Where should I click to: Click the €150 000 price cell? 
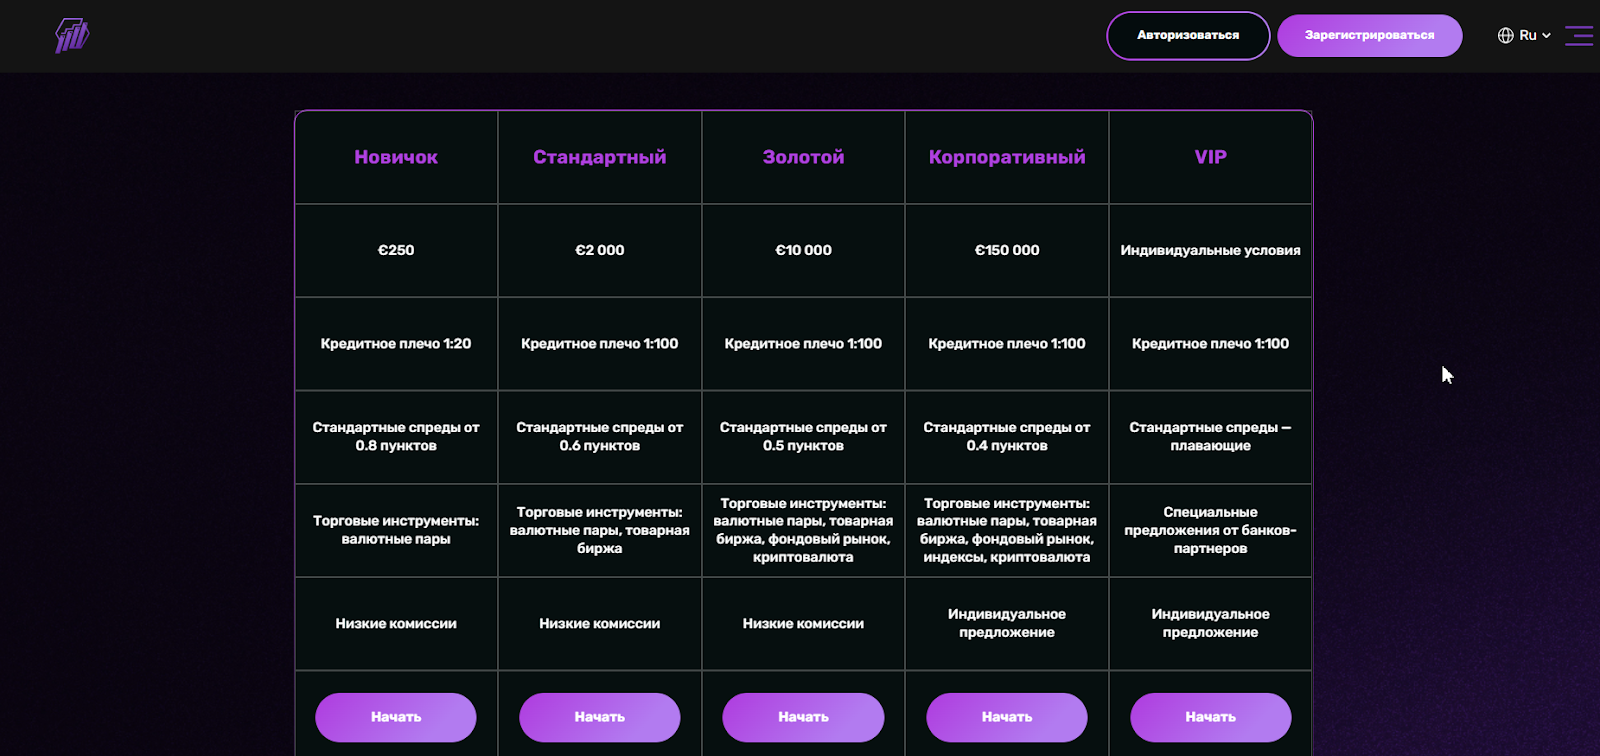click(1007, 250)
